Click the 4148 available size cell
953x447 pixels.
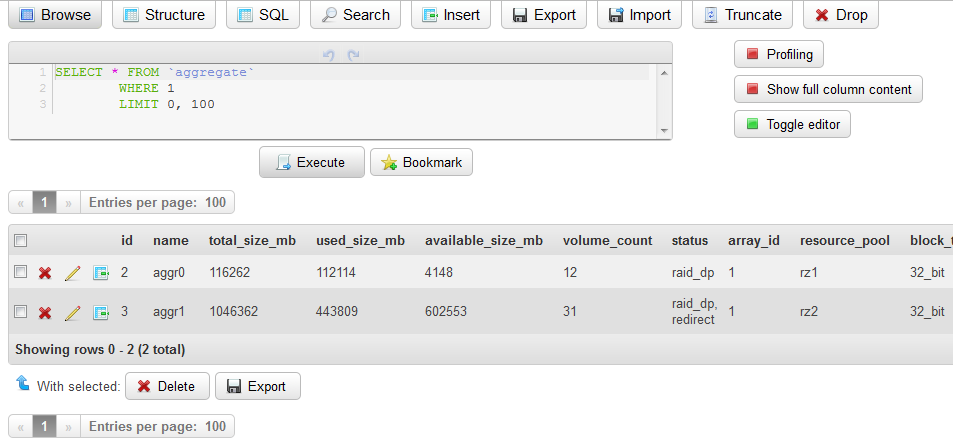tap(439, 272)
